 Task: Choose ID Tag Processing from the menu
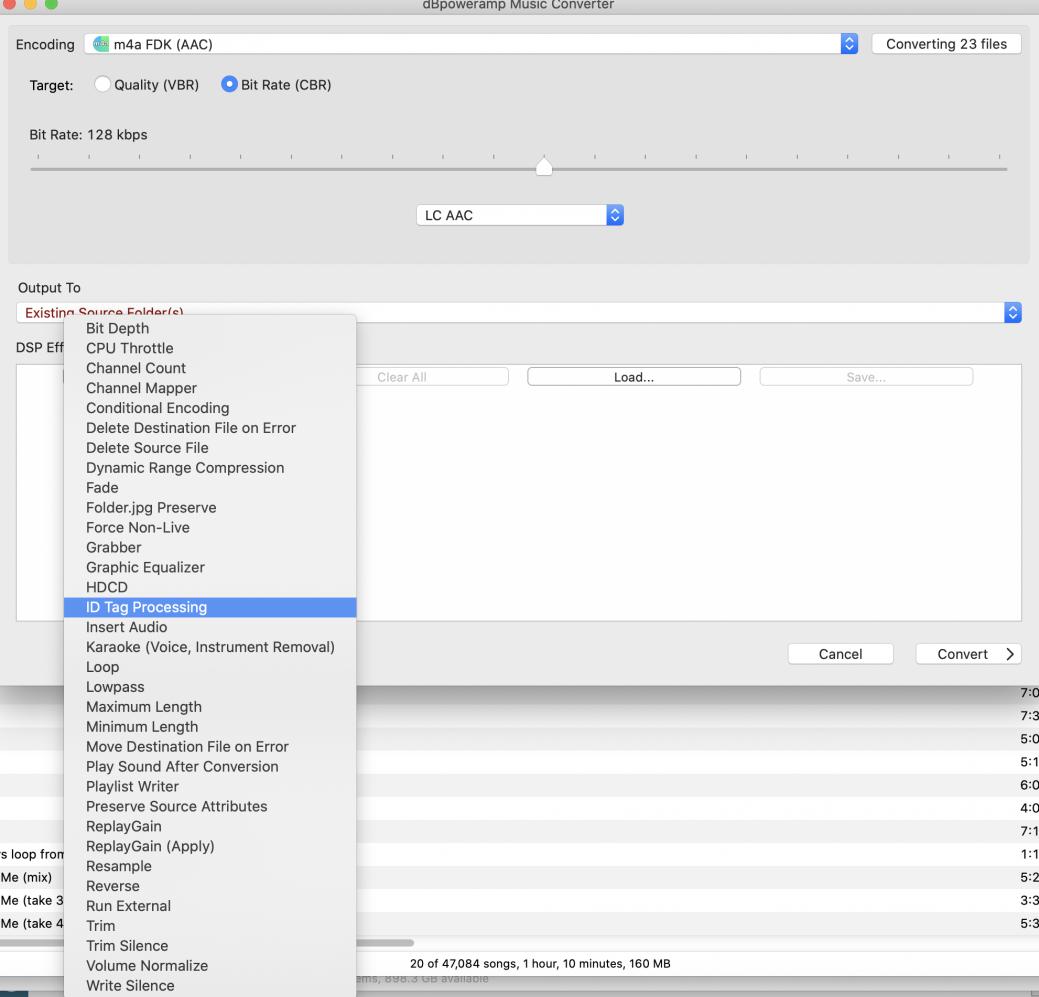click(x=146, y=607)
